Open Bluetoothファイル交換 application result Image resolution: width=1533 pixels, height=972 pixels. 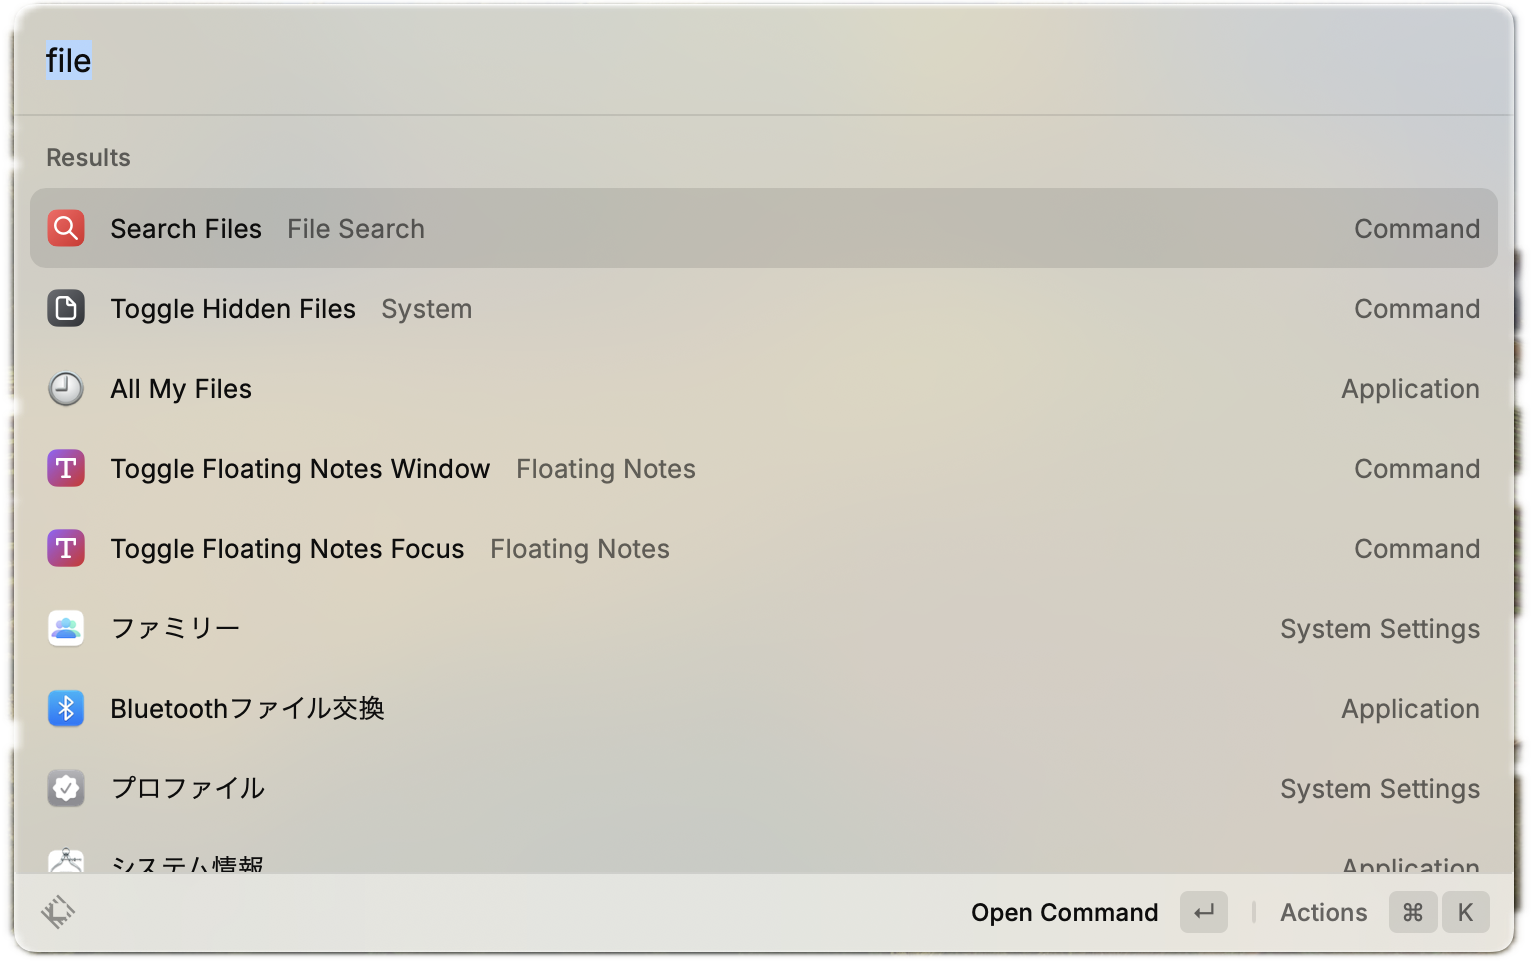[x=247, y=709]
